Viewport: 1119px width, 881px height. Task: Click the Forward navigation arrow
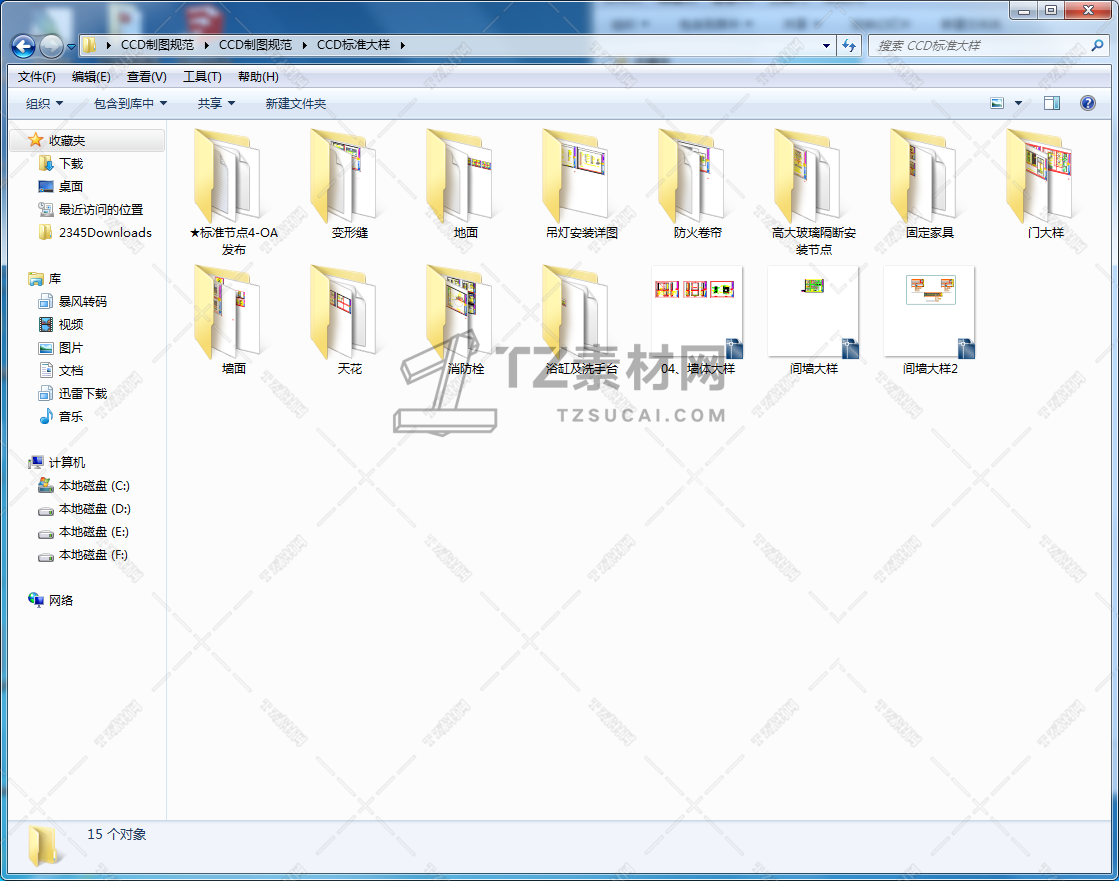[51, 46]
